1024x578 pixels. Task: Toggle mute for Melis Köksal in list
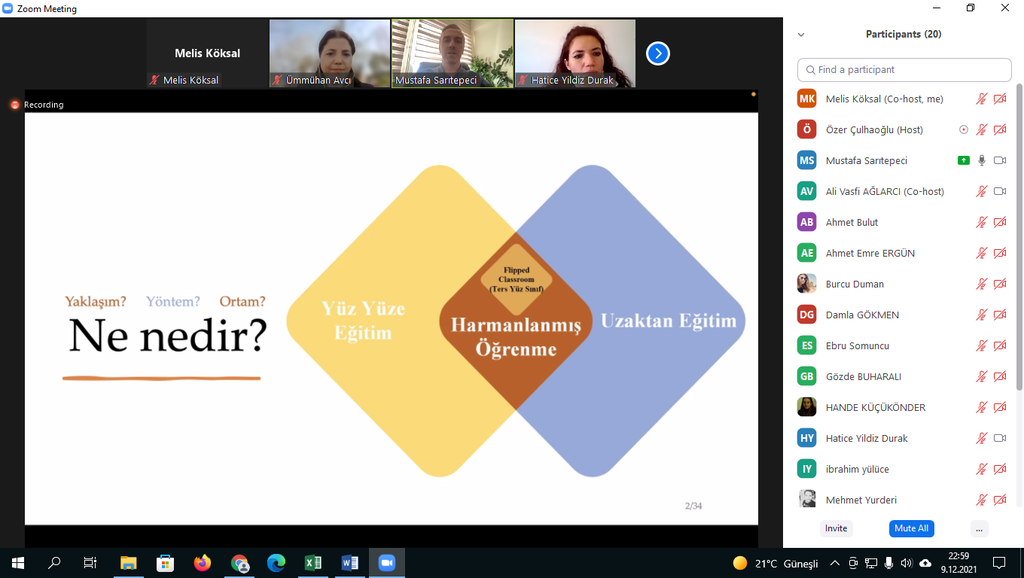pyautogui.click(x=982, y=99)
